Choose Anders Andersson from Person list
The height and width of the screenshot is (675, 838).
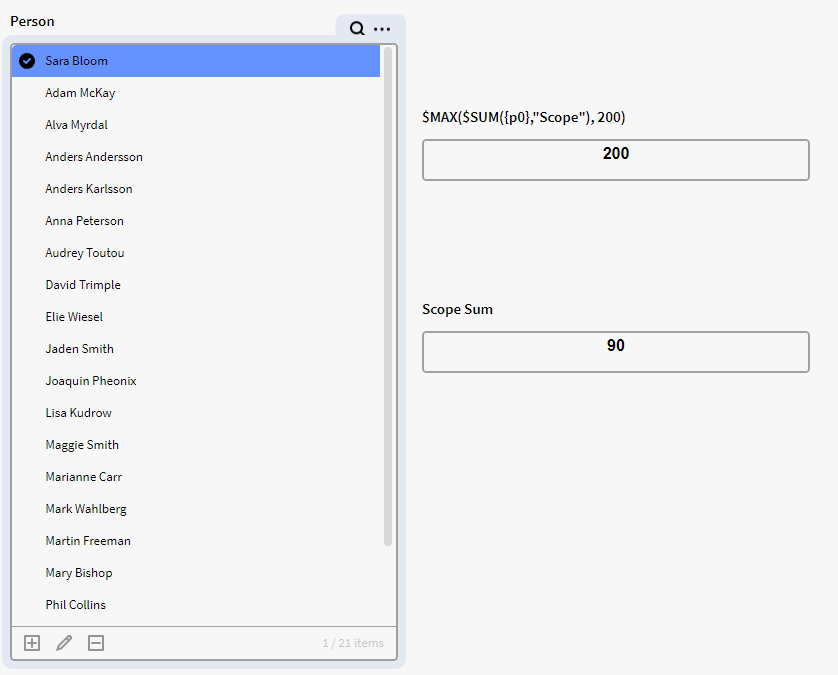click(94, 157)
